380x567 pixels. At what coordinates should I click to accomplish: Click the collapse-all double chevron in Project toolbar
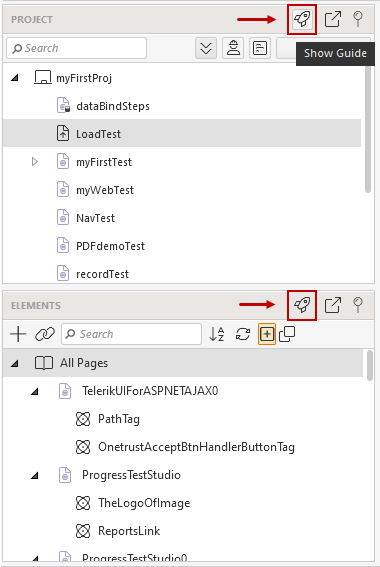click(x=206, y=48)
